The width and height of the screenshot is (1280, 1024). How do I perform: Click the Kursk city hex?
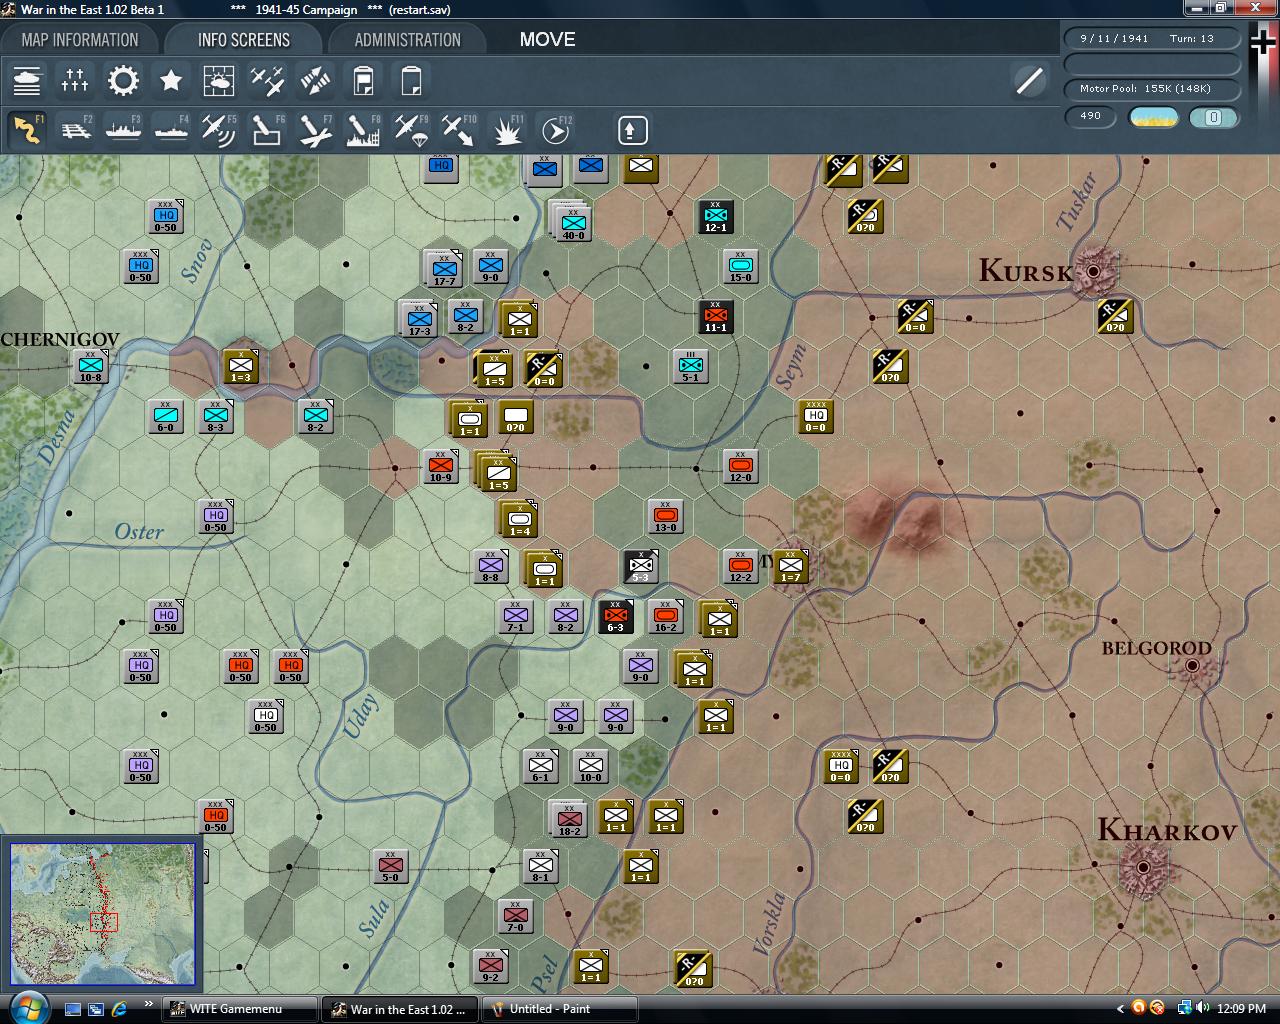click(x=1093, y=270)
